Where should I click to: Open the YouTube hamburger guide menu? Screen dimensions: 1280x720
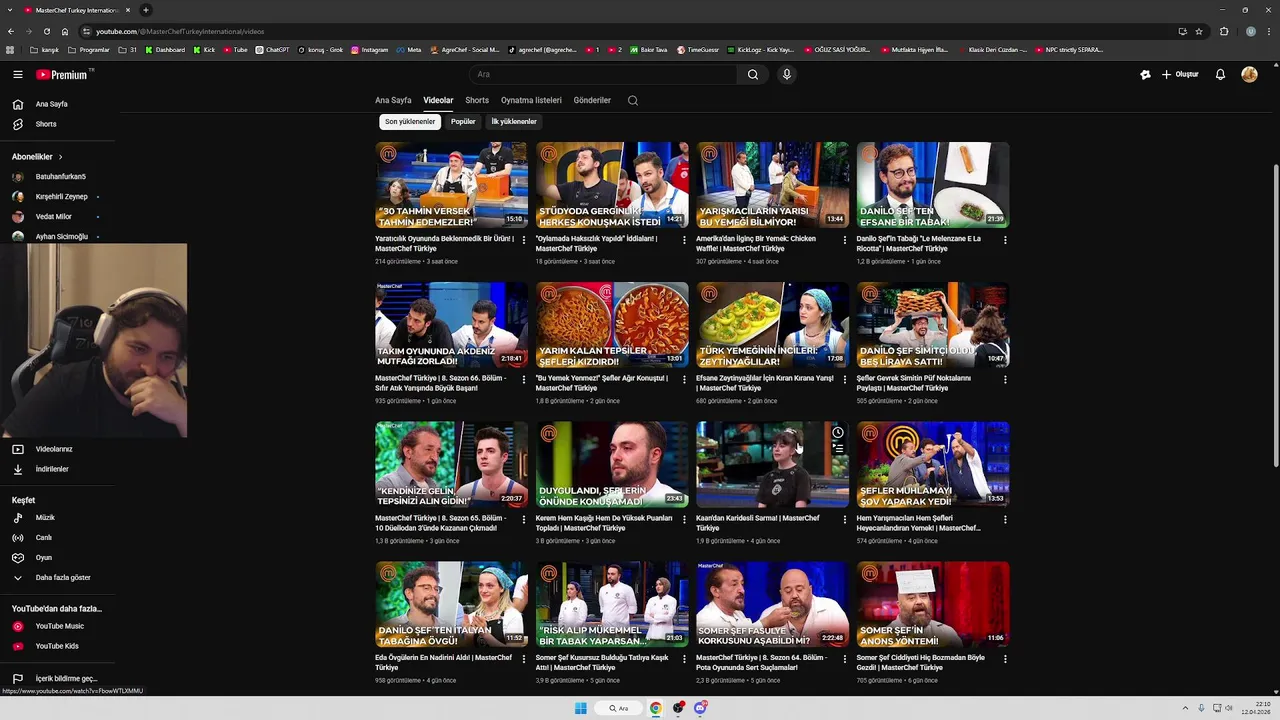tap(17, 74)
